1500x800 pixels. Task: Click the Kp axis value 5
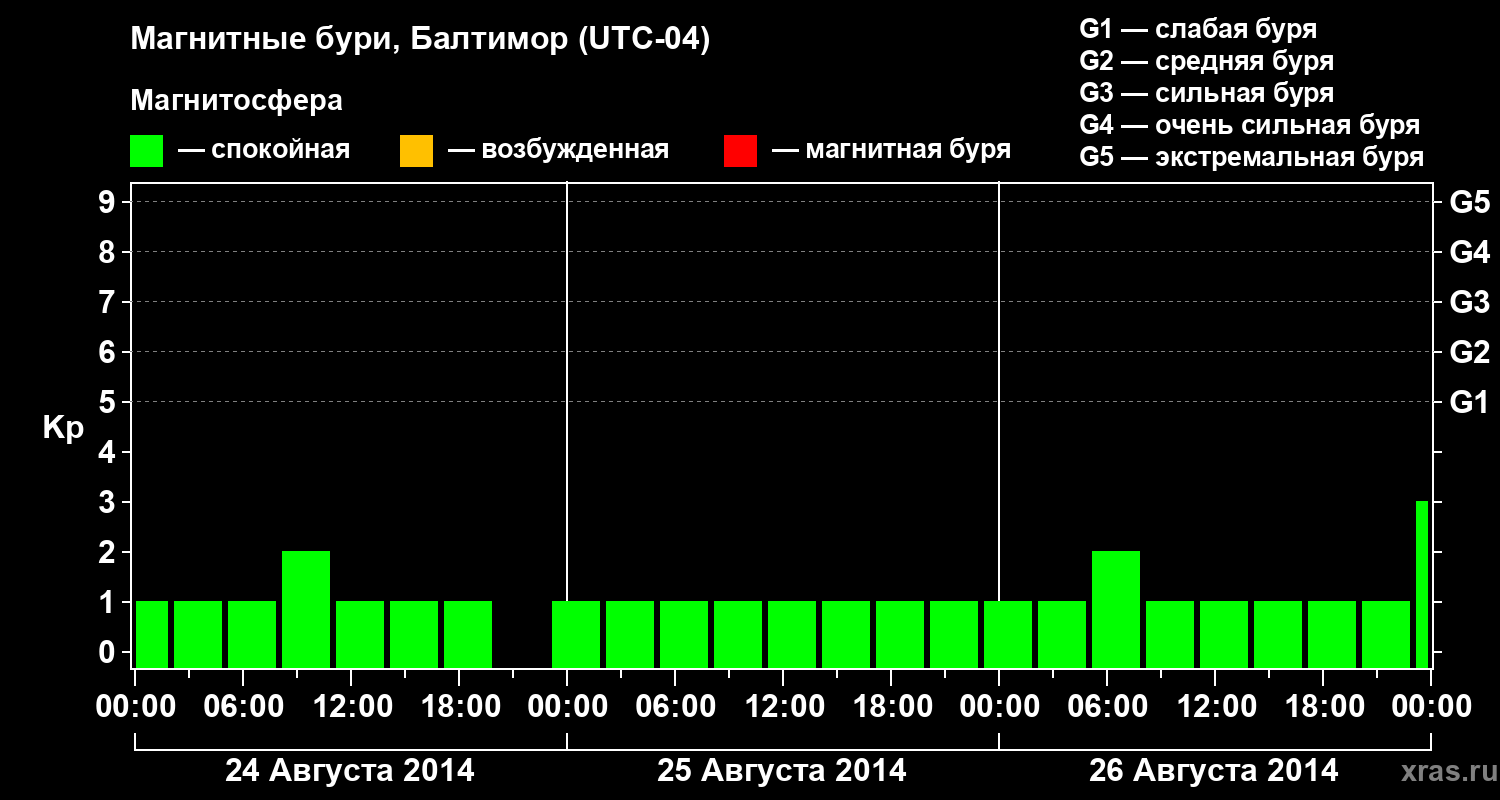coord(109,402)
